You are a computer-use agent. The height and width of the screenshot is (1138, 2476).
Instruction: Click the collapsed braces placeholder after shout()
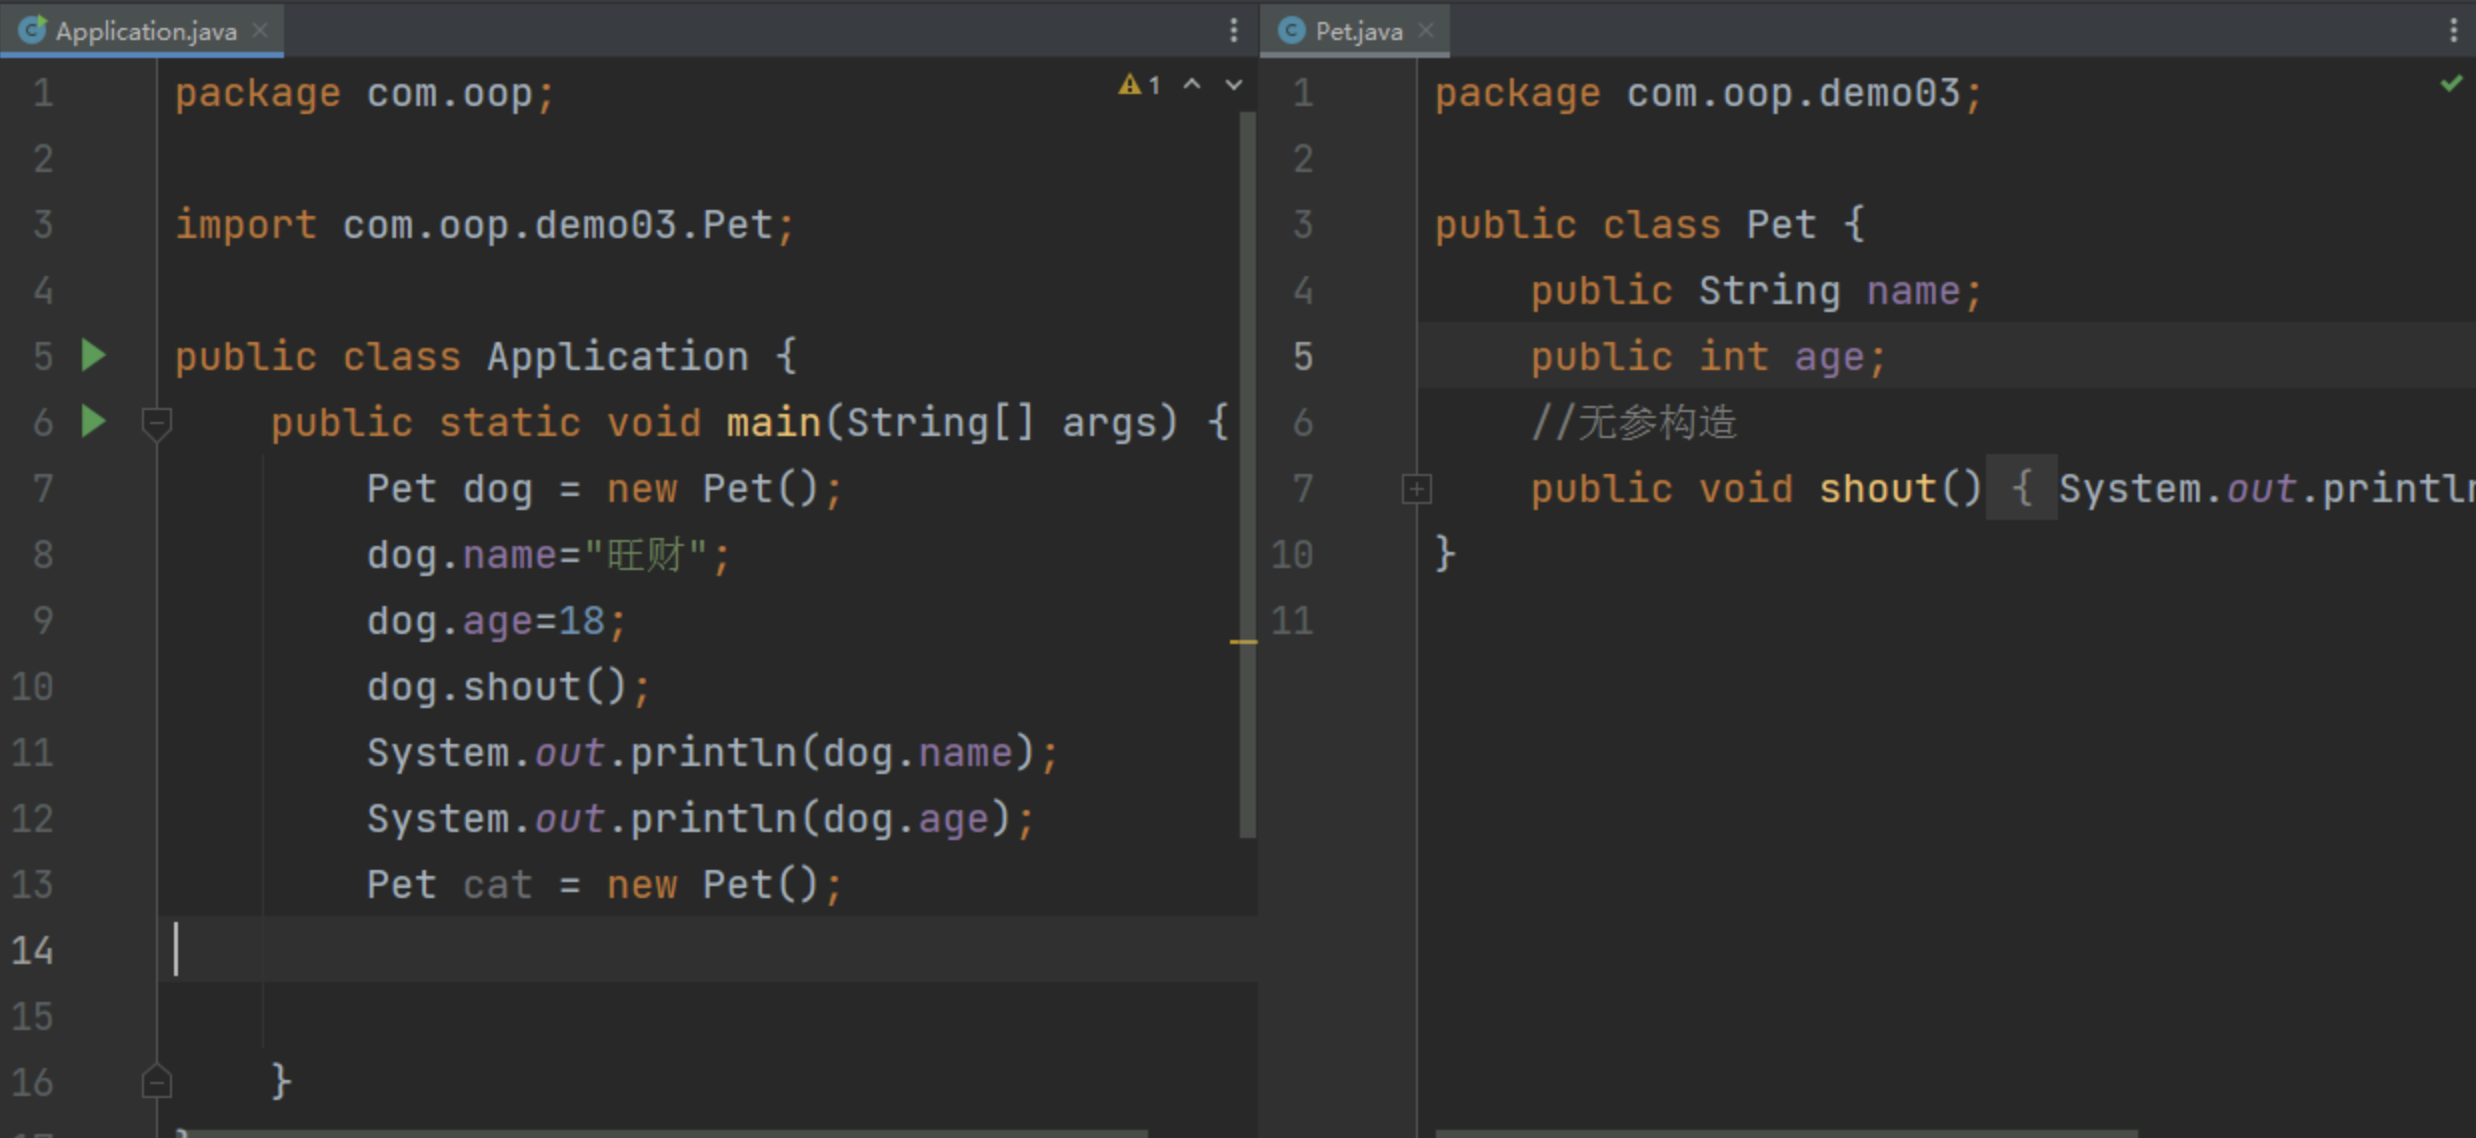click(2021, 489)
